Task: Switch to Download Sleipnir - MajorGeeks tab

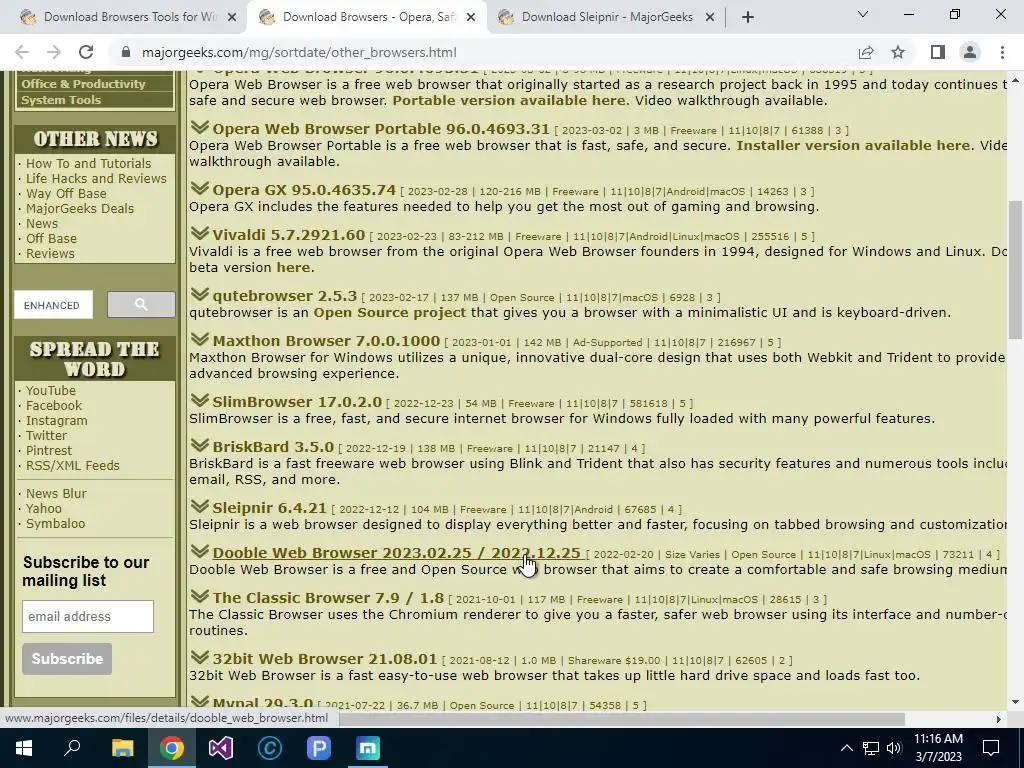Action: pos(607,17)
